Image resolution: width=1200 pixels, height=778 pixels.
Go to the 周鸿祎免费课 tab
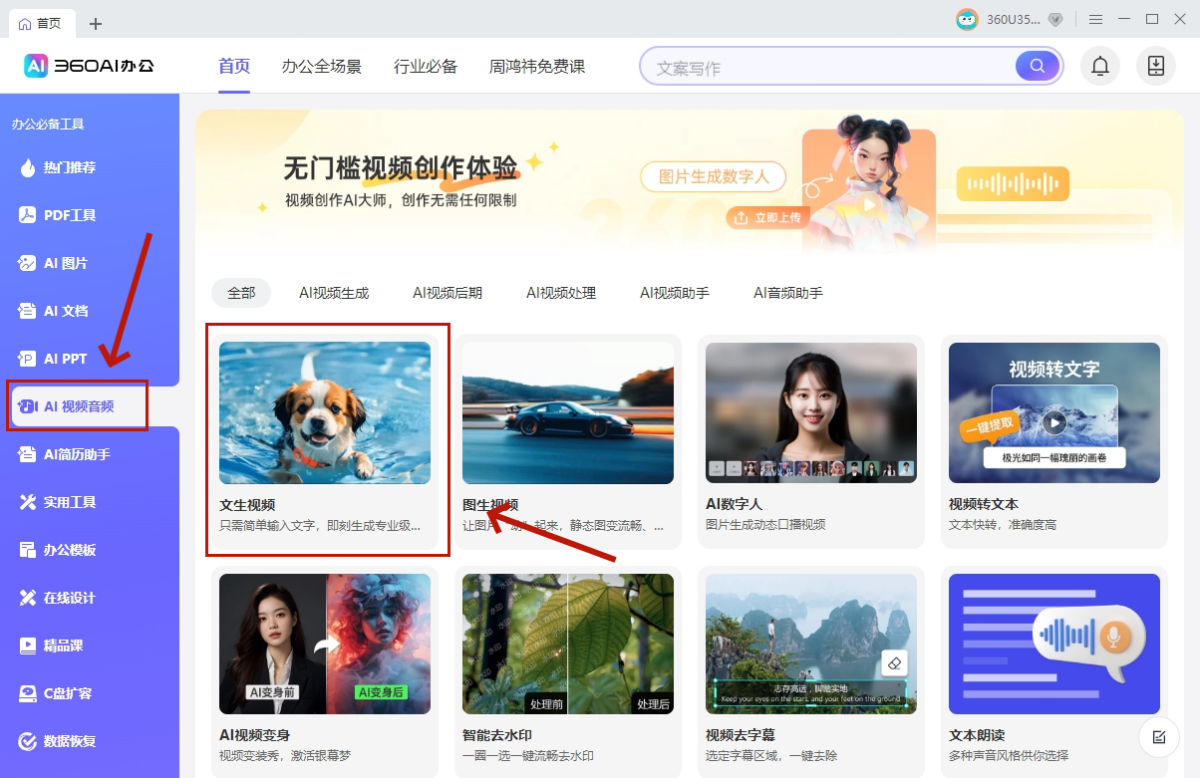537,67
